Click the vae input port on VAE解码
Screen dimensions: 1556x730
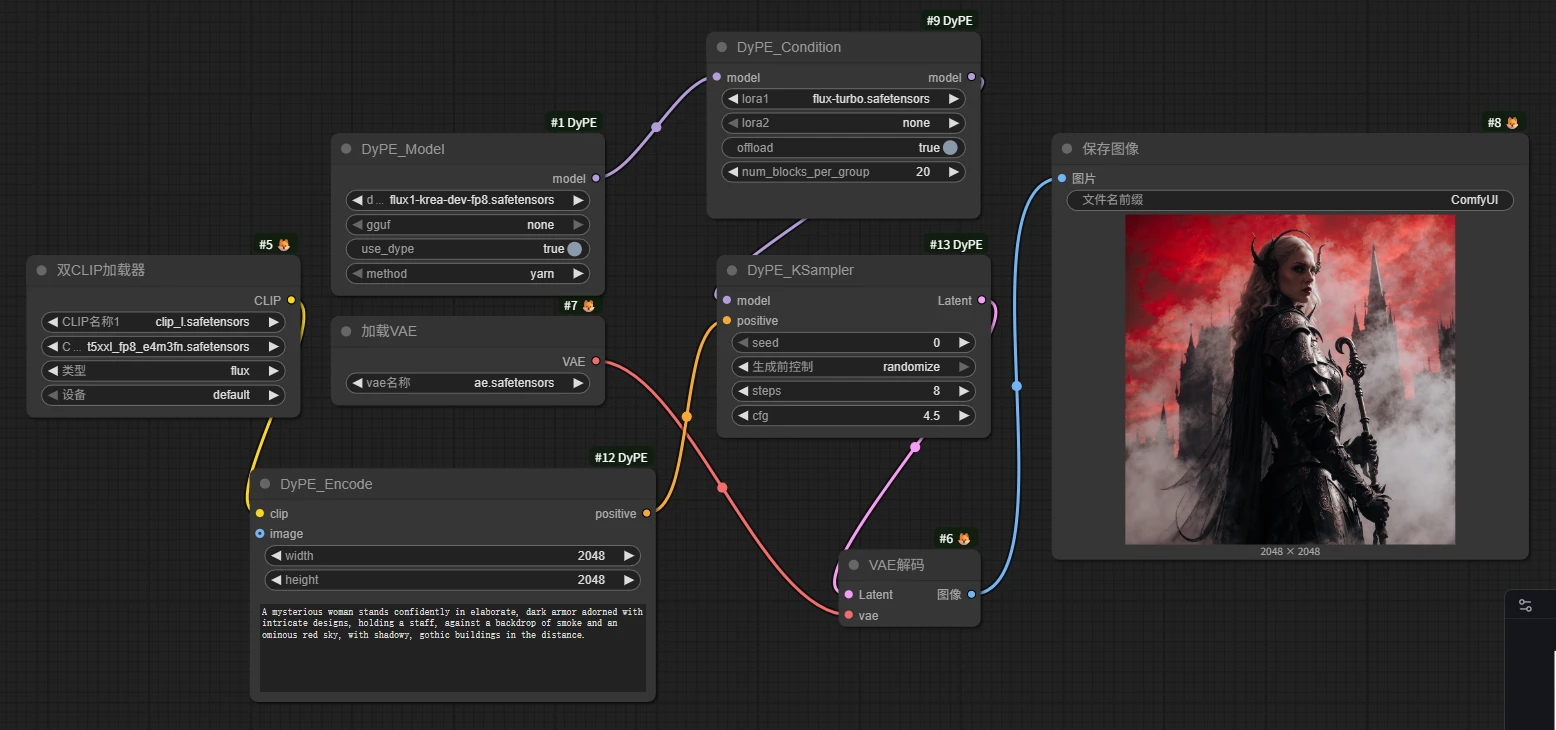coord(848,615)
